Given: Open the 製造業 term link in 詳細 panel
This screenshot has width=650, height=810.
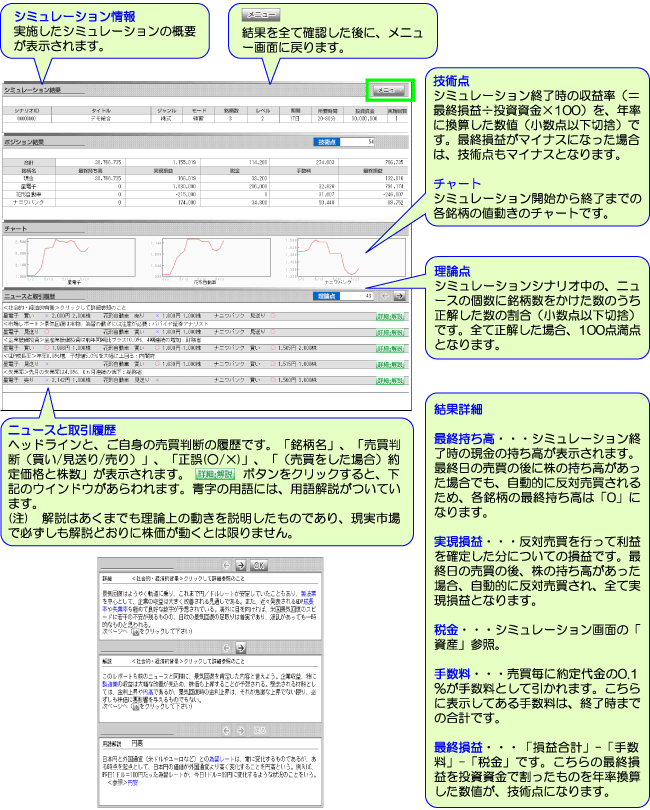Looking at the screenshot, I should click(308, 594).
